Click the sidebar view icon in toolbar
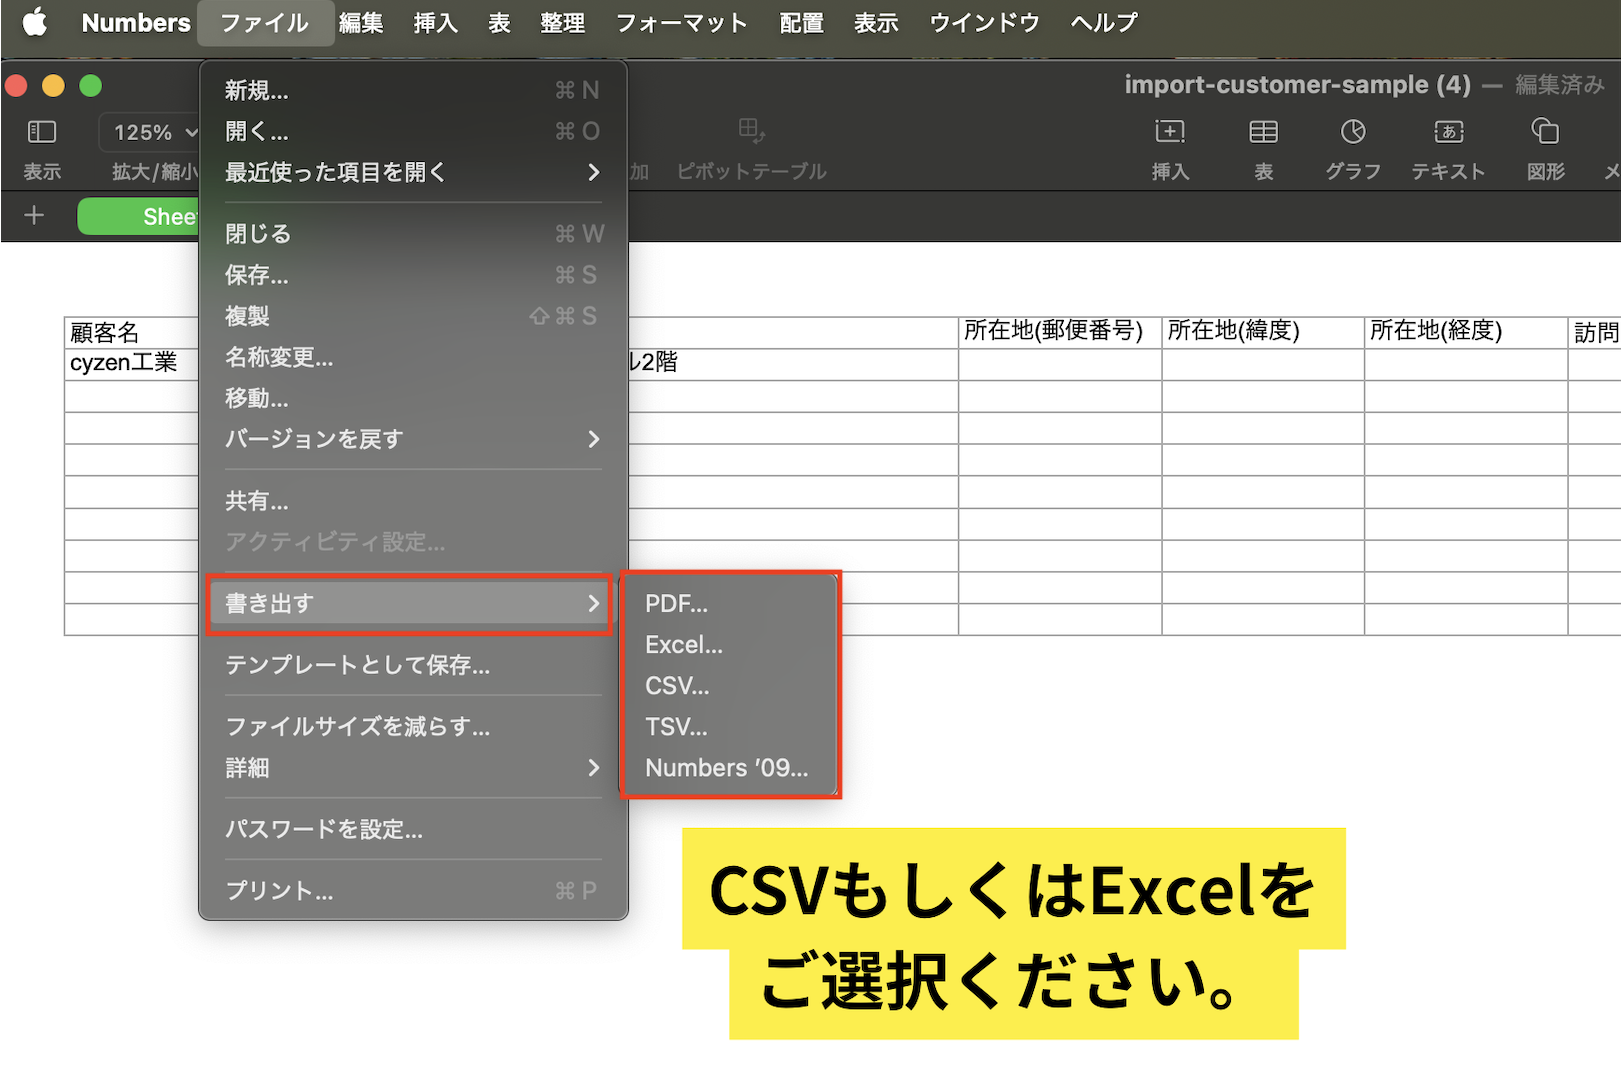Viewport: 1624px width, 1072px height. pyautogui.click(x=42, y=132)
